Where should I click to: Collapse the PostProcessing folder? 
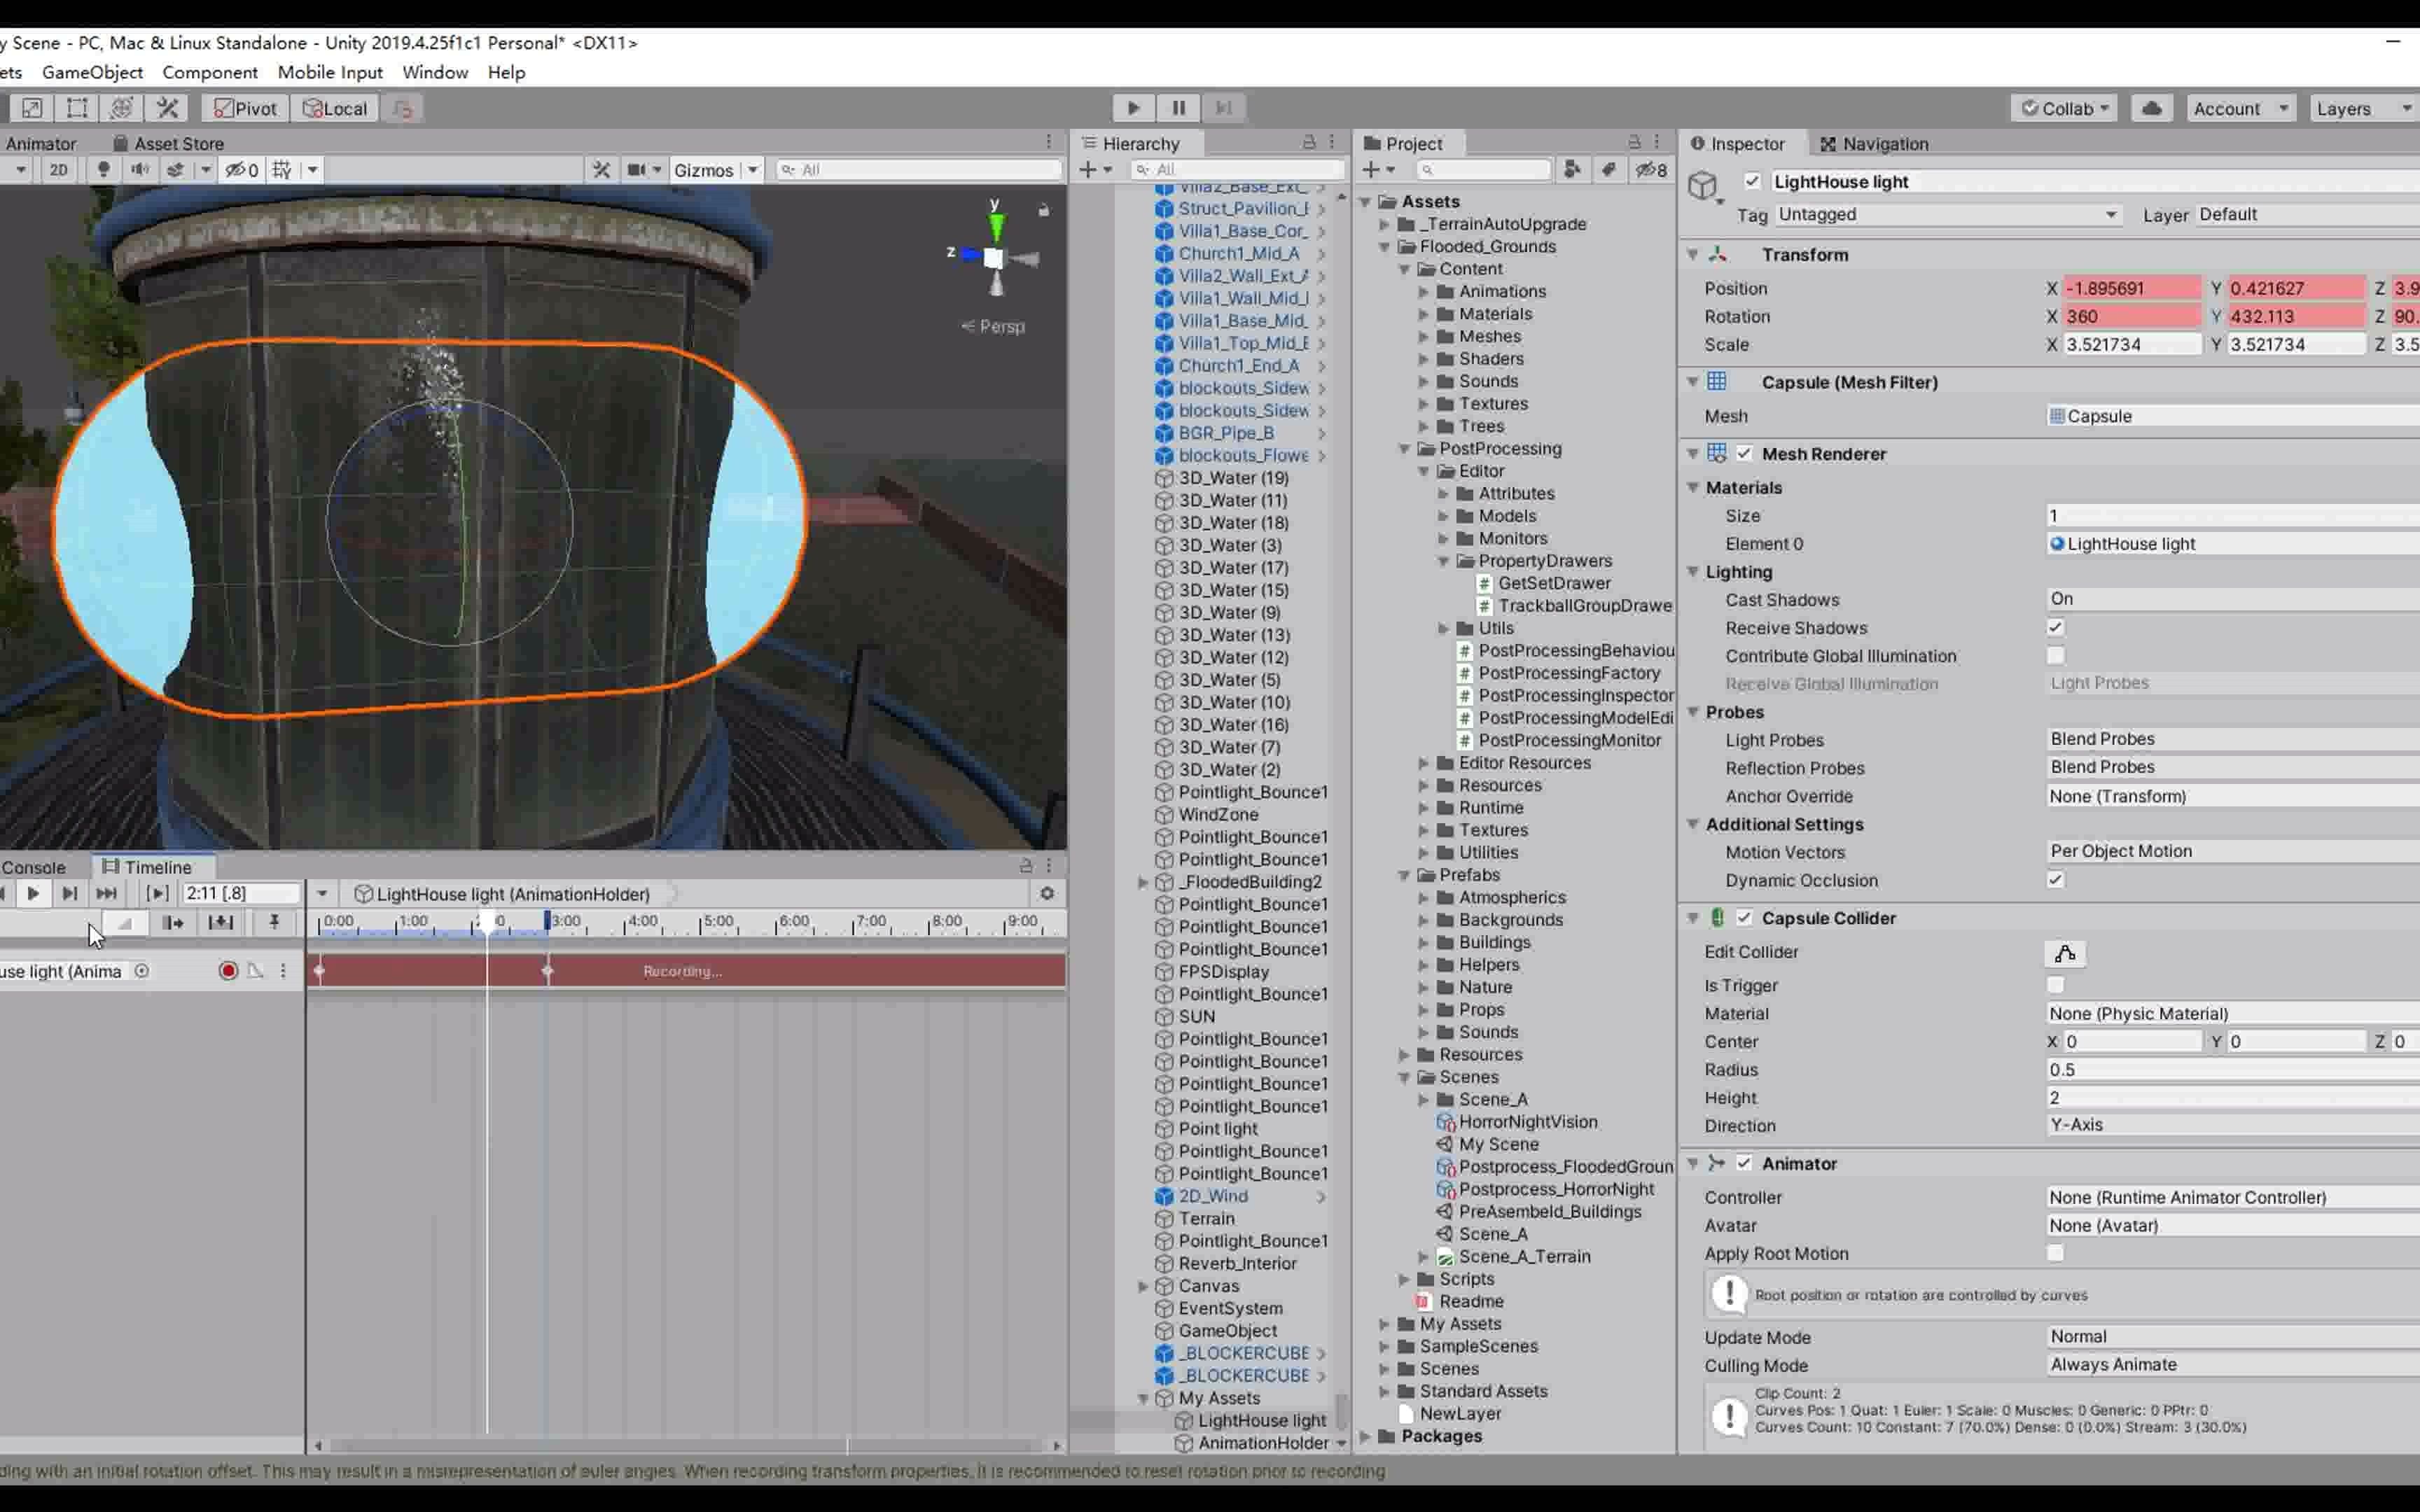point(1404,448)
